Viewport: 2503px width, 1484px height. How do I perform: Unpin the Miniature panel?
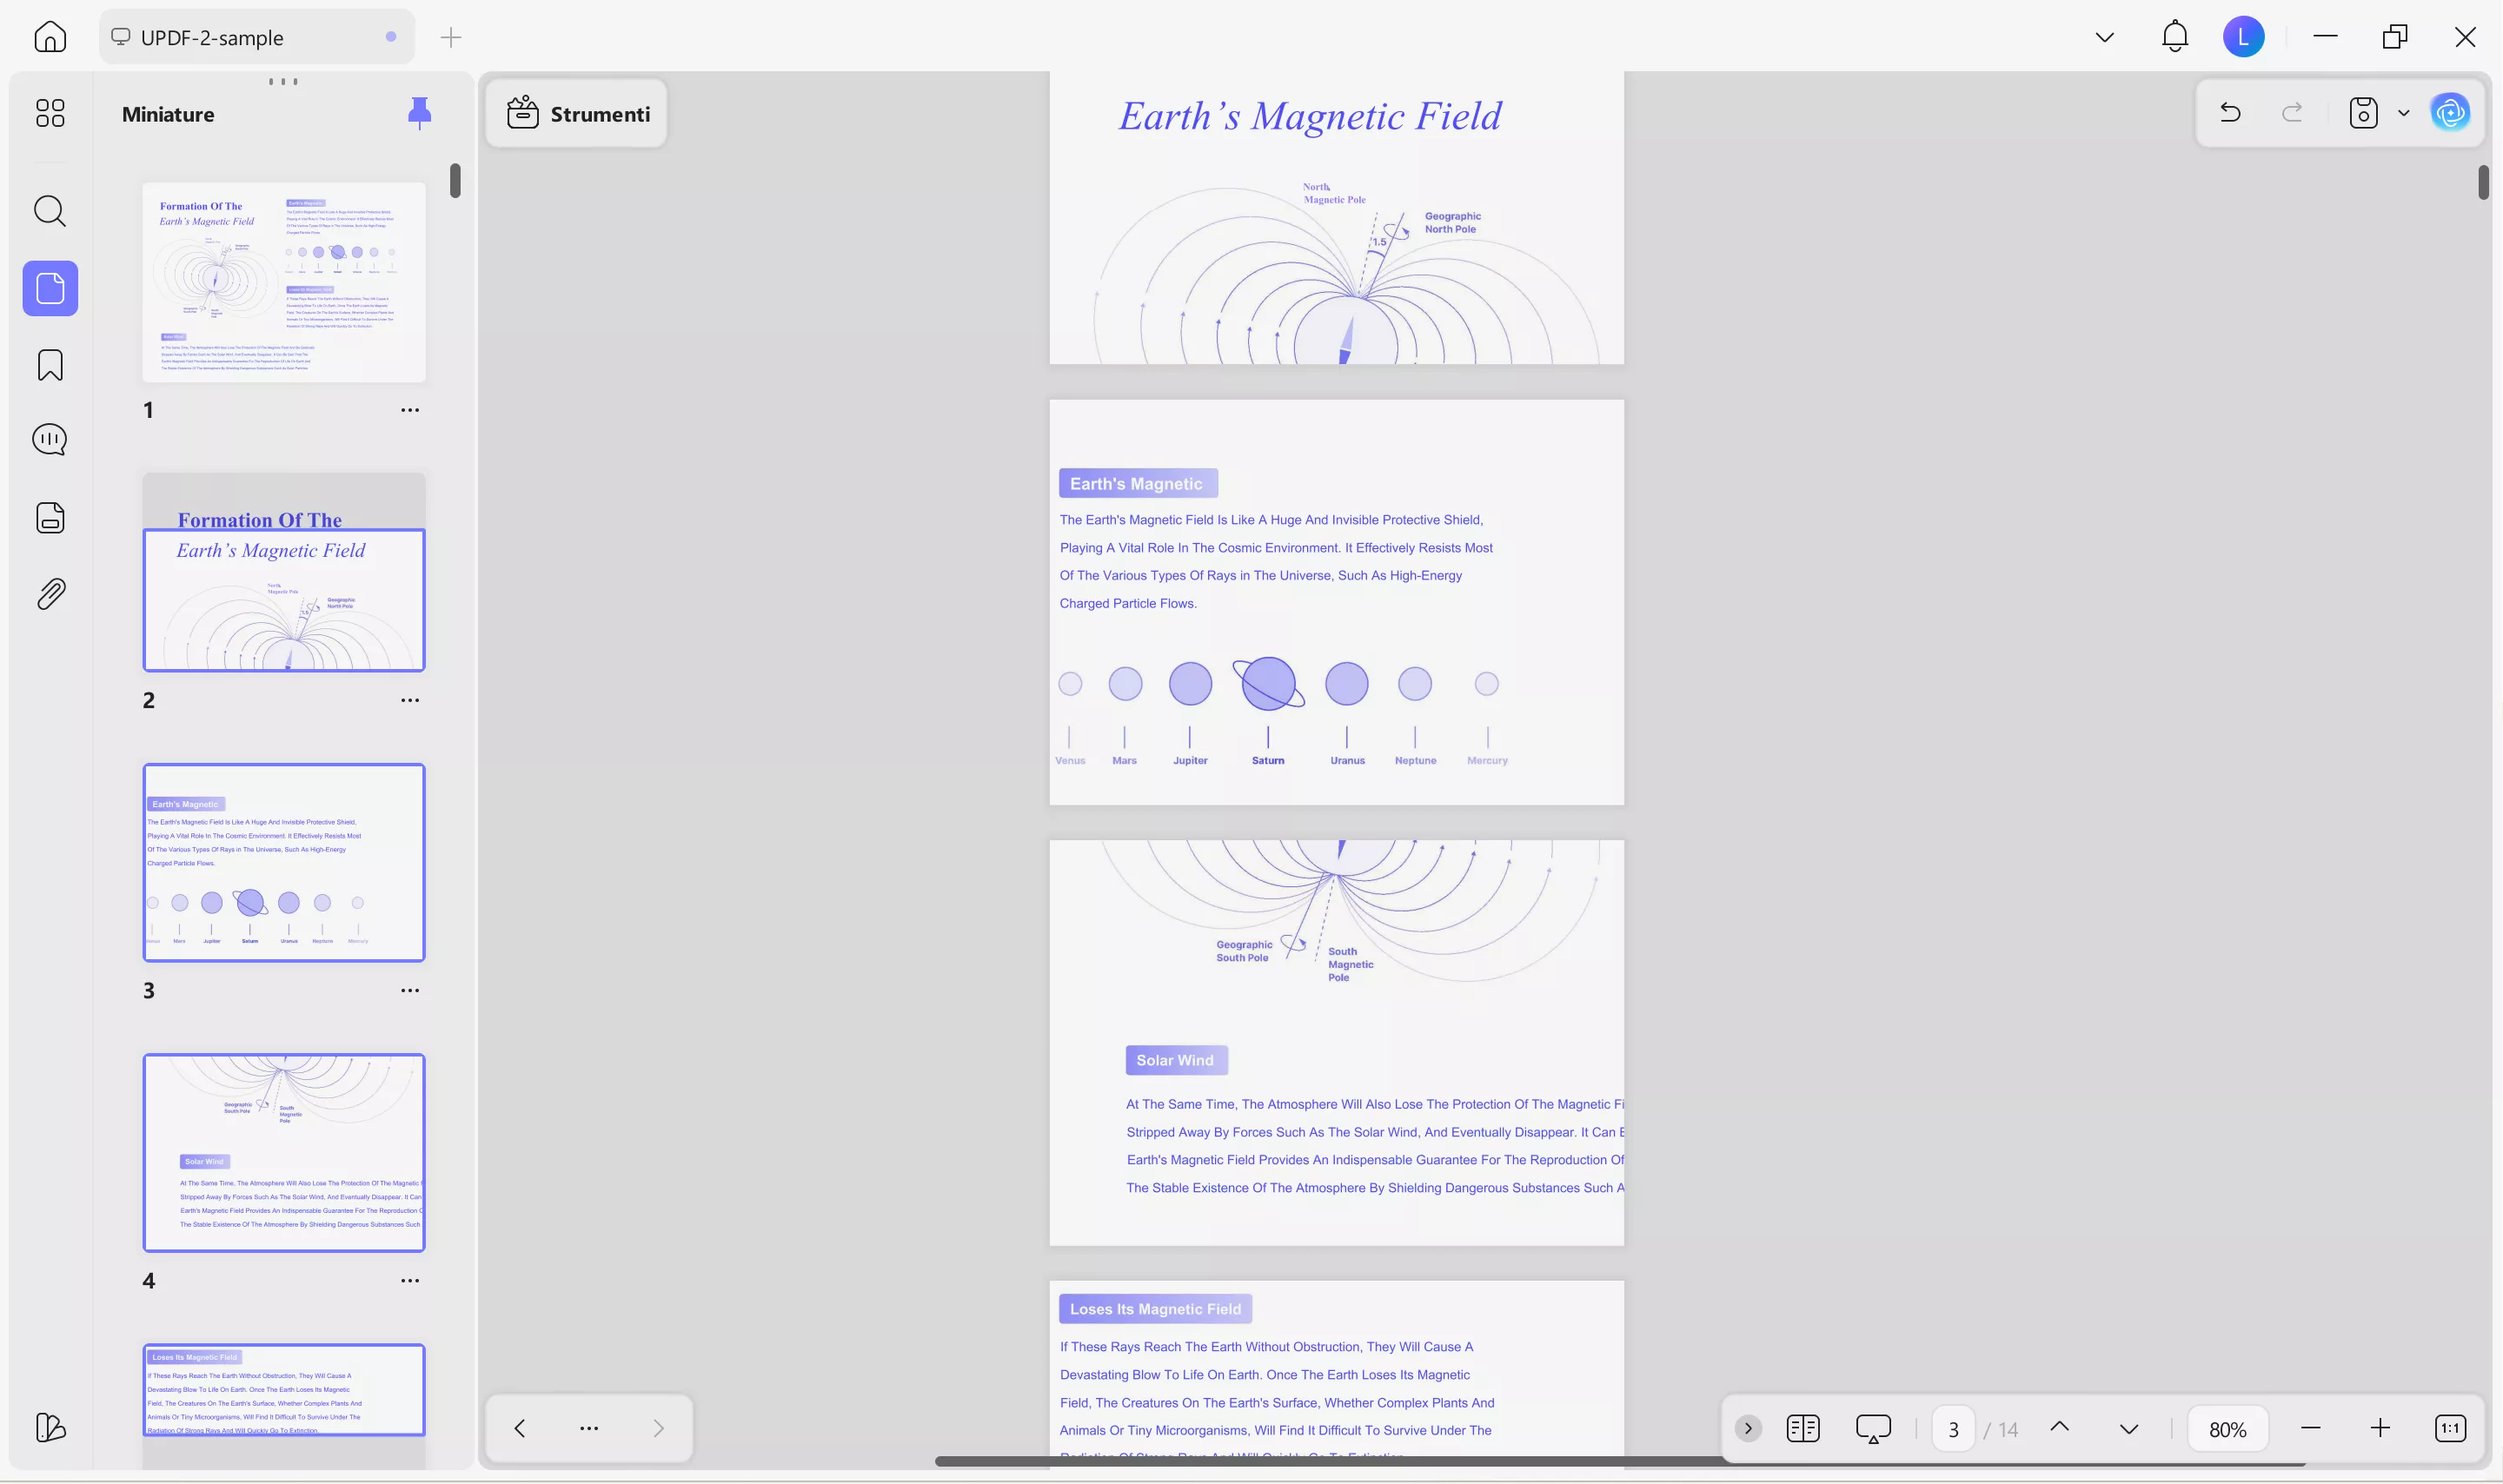coord(419,112)
